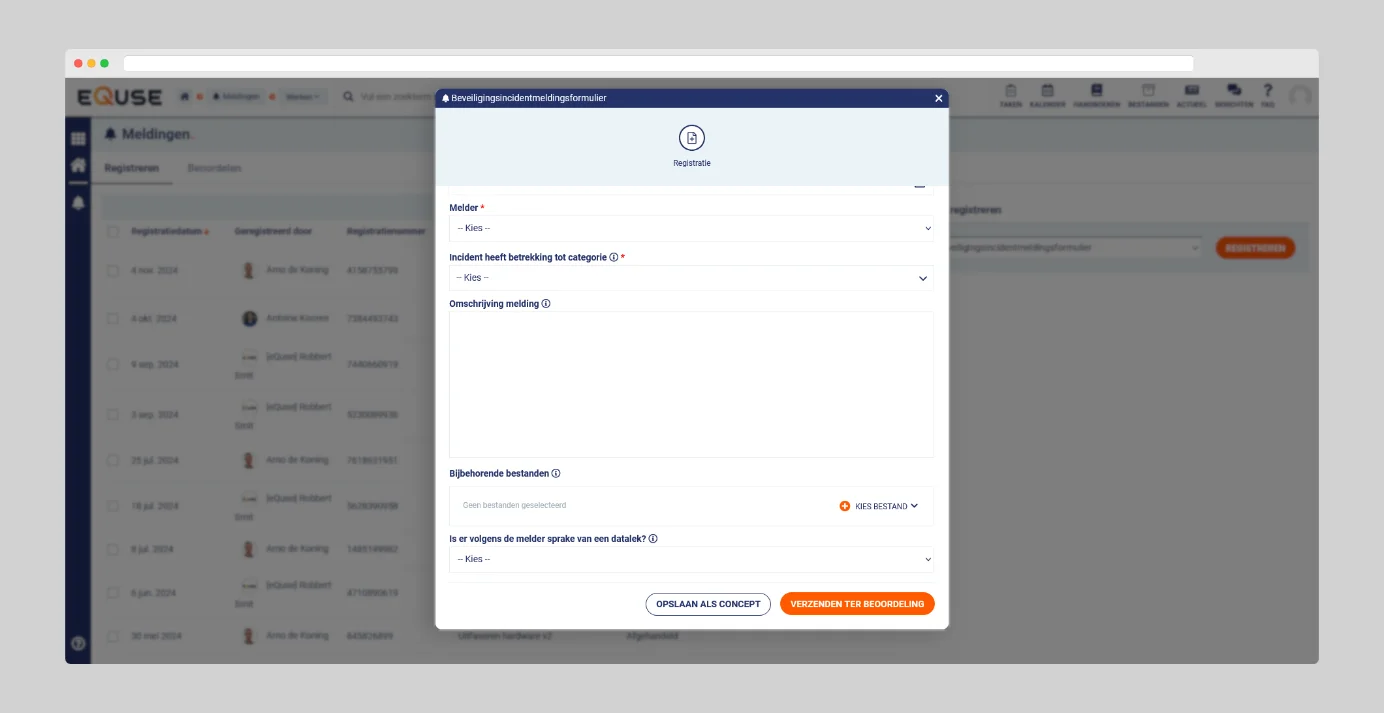The width and height of the screenshot is (1384, 713).
Task: Click the bell icon in left sidebar
Action: coord(78,203)
